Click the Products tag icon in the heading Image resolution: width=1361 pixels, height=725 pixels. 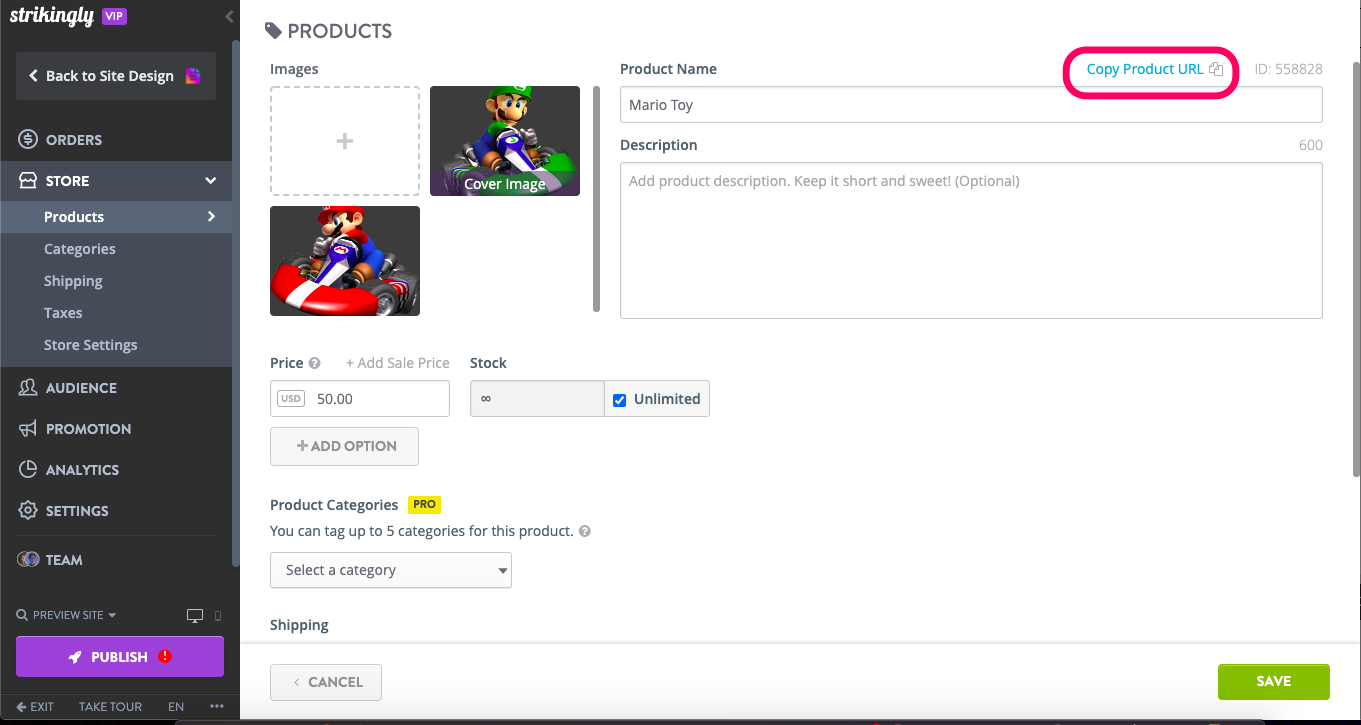[273, 31]
